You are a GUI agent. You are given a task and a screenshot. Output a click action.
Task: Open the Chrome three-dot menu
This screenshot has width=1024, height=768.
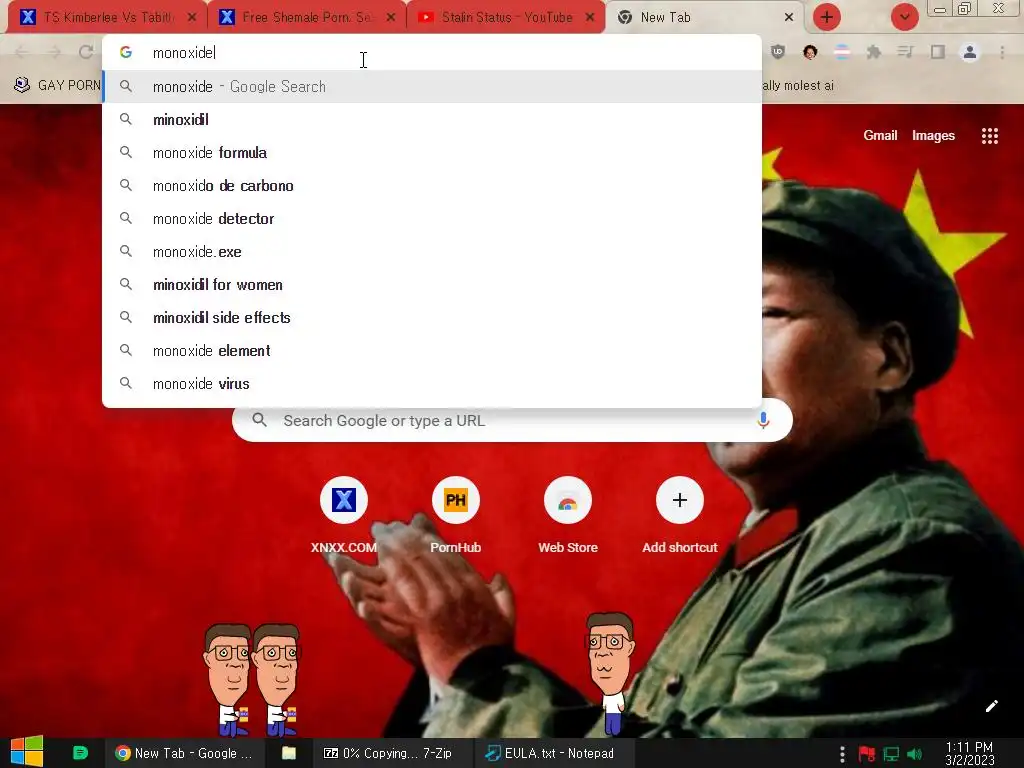click(1002, 52)
